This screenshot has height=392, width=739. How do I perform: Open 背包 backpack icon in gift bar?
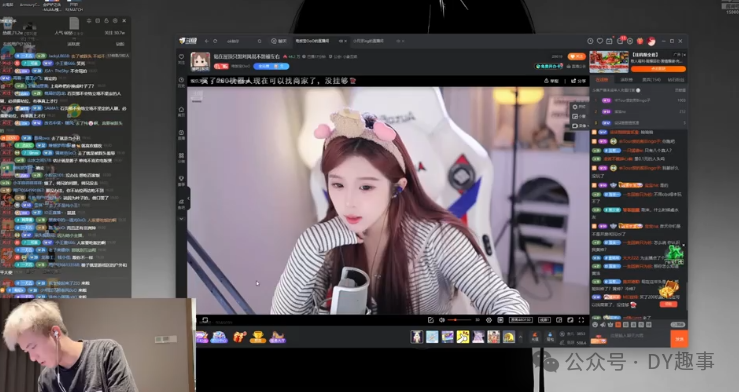coord(550,336)
